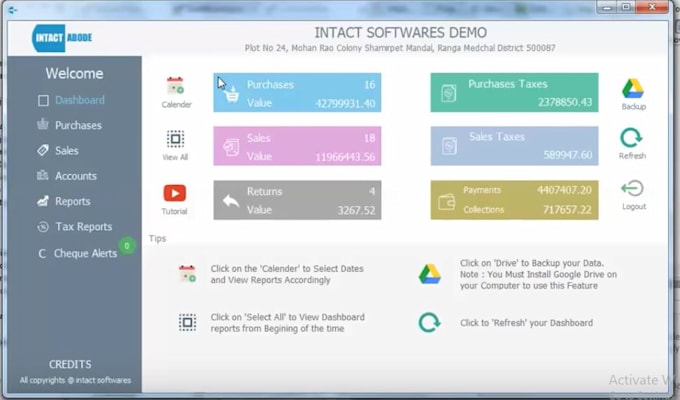The width and height of the screenshot is (680, 400).
Task: Open the gray Returns summary card
Action: point(297,200)
